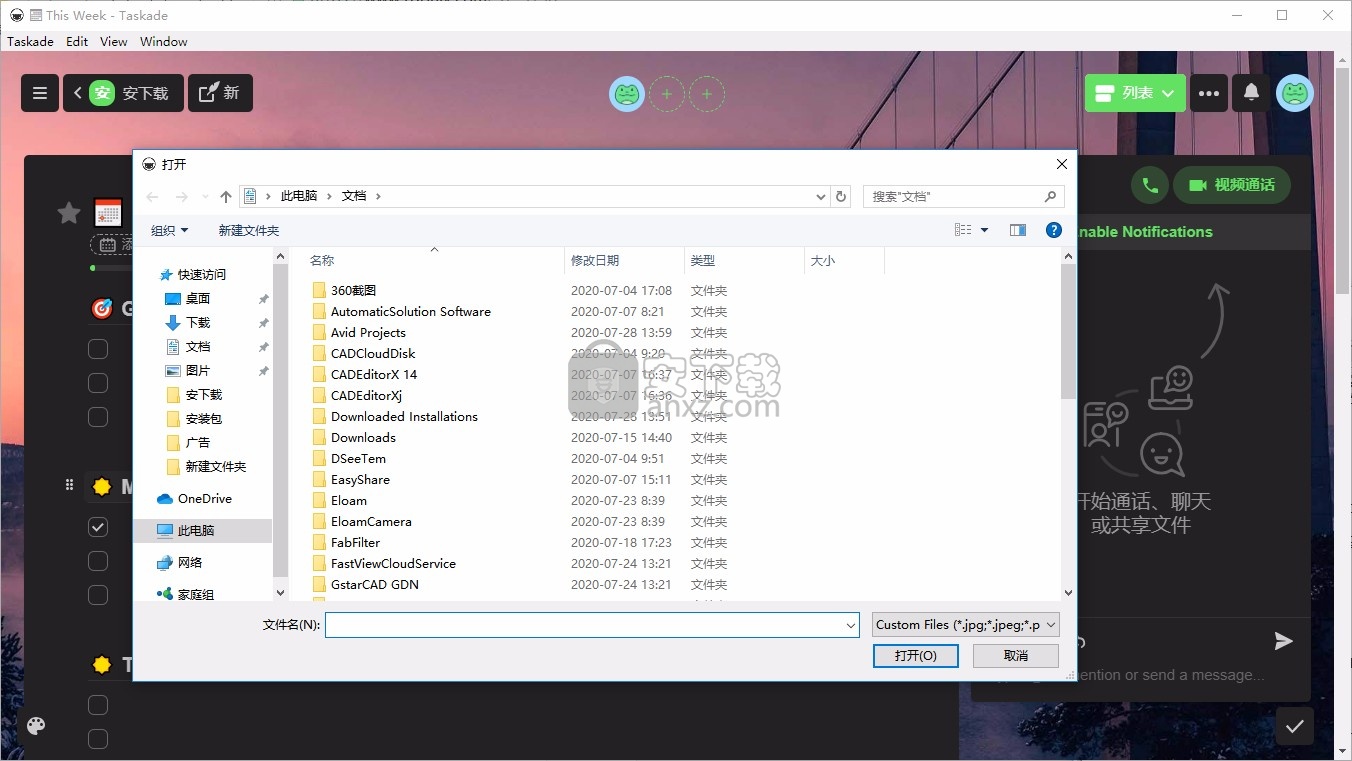Viewport: 1352px width, 761px height.
Task: Open the Edit menu
Action: (77, 41)
